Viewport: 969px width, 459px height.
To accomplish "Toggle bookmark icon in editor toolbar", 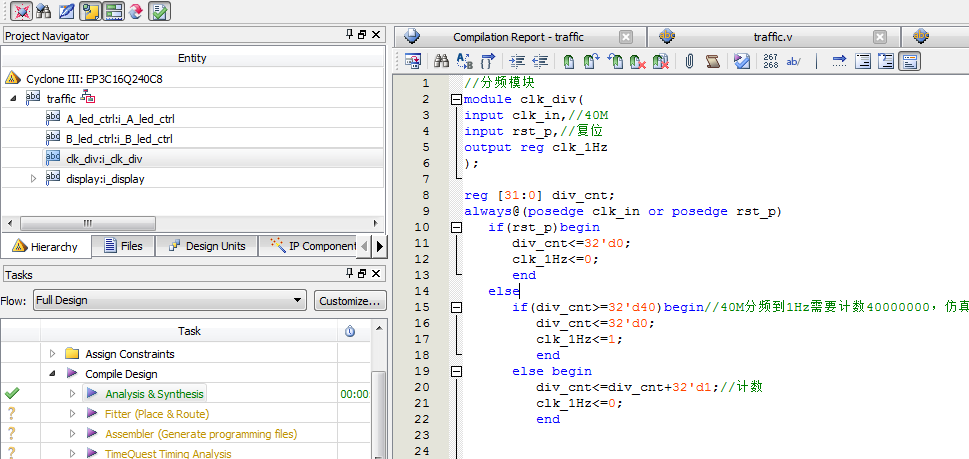I will click(569, 62).
